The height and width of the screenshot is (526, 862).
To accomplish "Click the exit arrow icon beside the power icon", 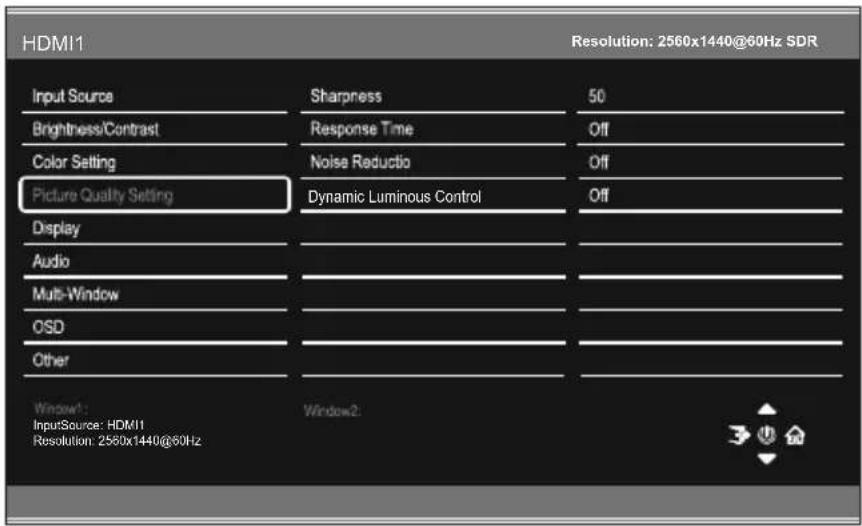I will click(739, 435).
